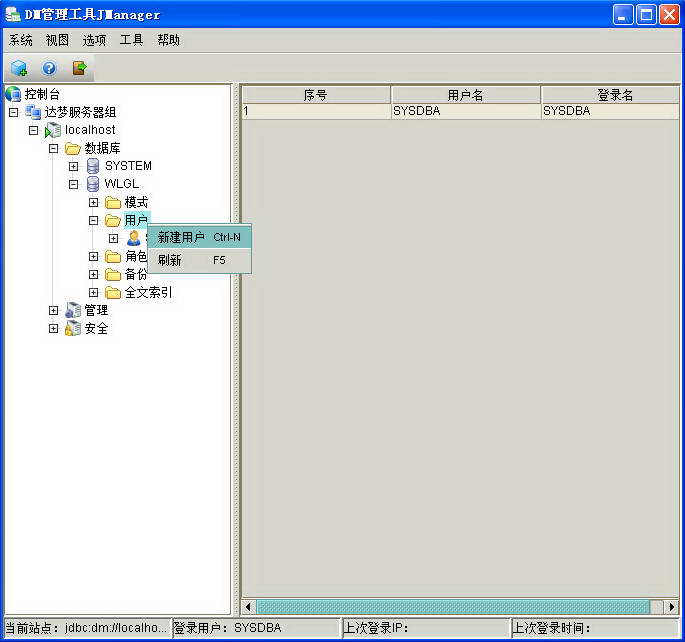The image size is (685, 642).
Task: Click the localhost server icon
Action: (53, 130)
